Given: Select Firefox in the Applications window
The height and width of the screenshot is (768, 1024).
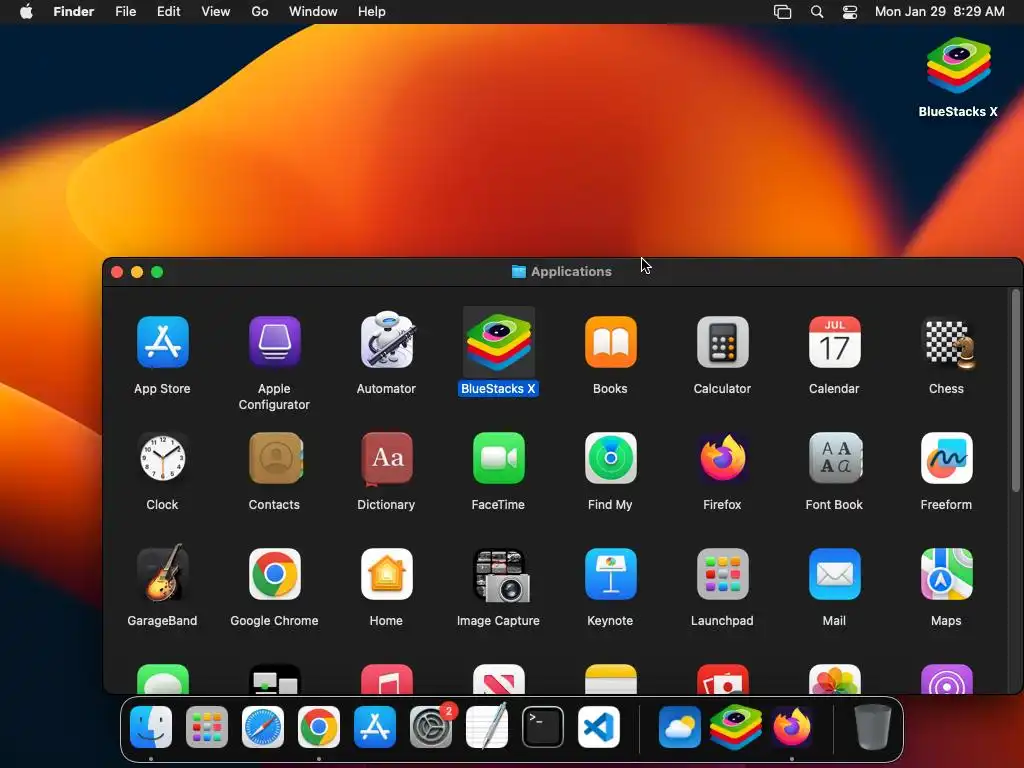Looking at the screenshot, I should point(722,458).
